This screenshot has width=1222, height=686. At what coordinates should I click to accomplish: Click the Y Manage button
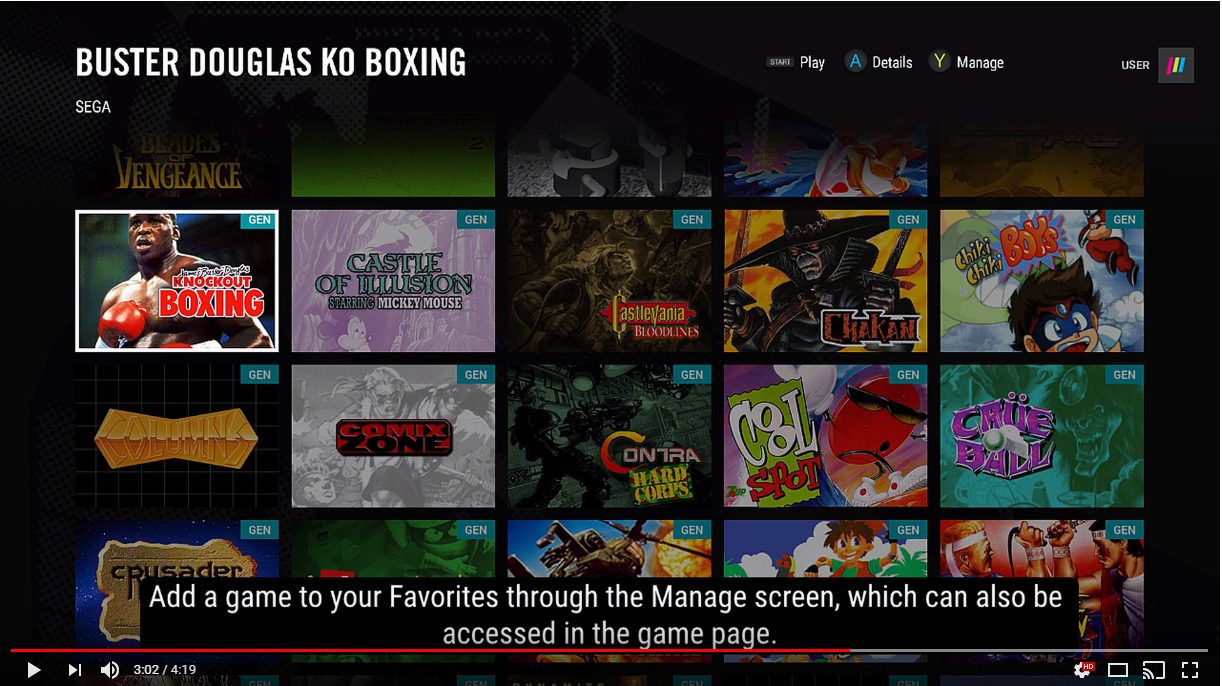pyautogui.click(x=966, y=62)
